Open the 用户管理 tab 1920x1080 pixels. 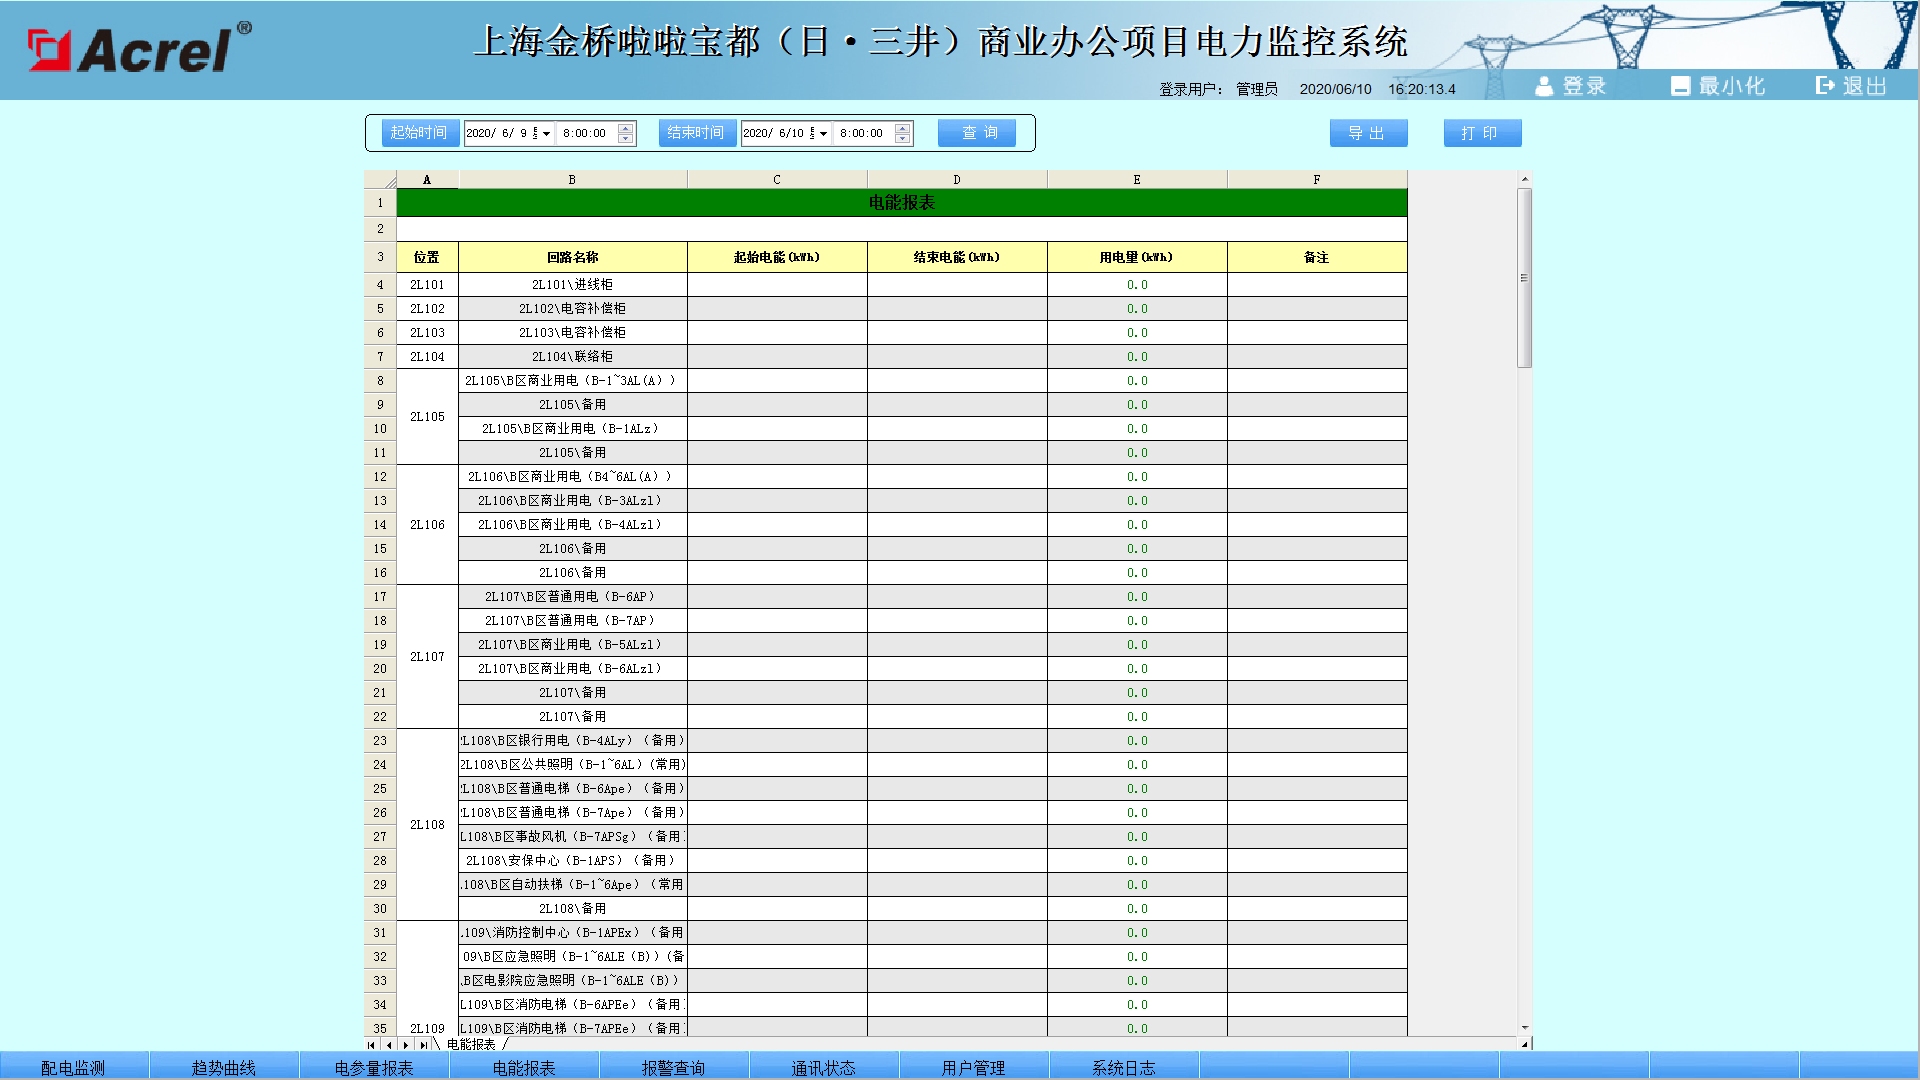pos(974,1067)
